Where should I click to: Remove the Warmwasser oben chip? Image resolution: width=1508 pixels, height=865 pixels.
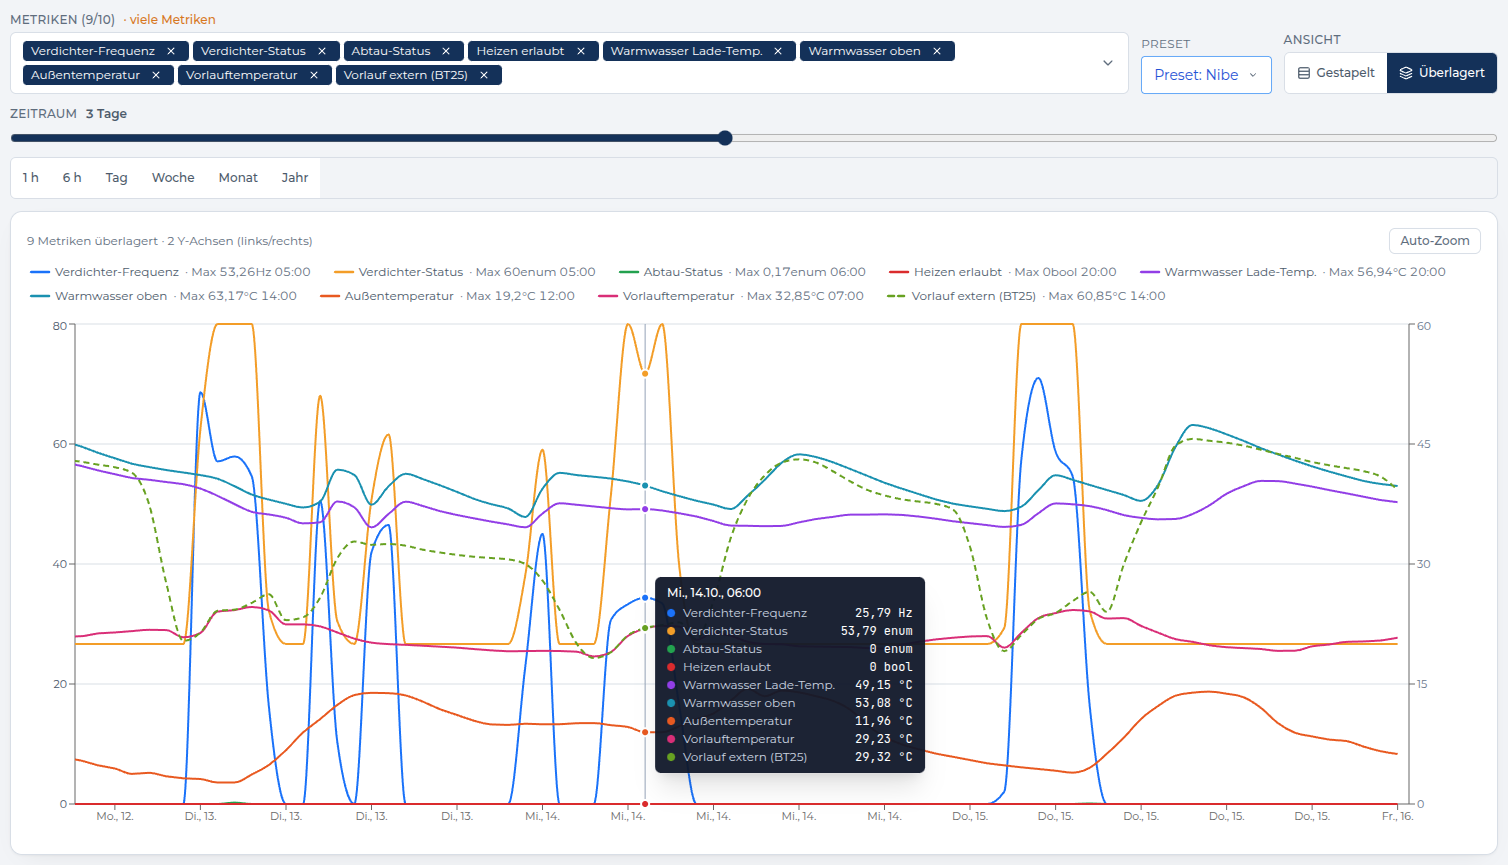pos(937,51)
